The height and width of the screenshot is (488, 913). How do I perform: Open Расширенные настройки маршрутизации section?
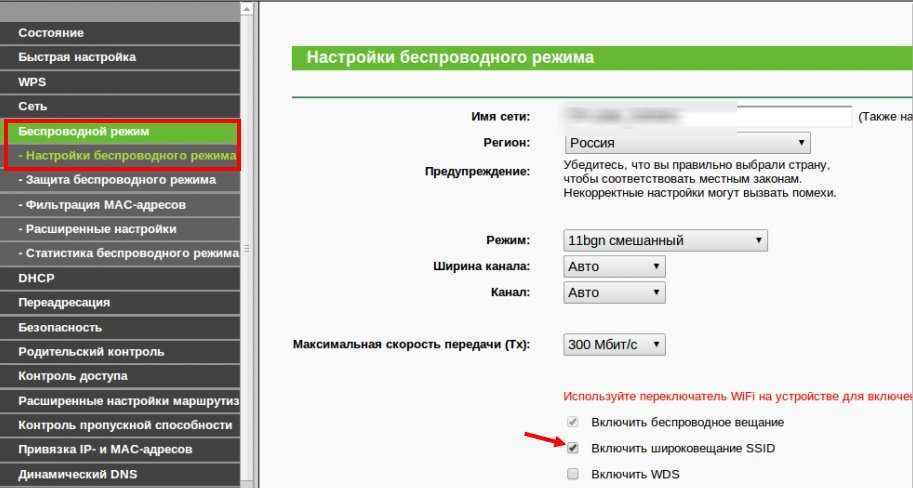click(x=119, y=401)
